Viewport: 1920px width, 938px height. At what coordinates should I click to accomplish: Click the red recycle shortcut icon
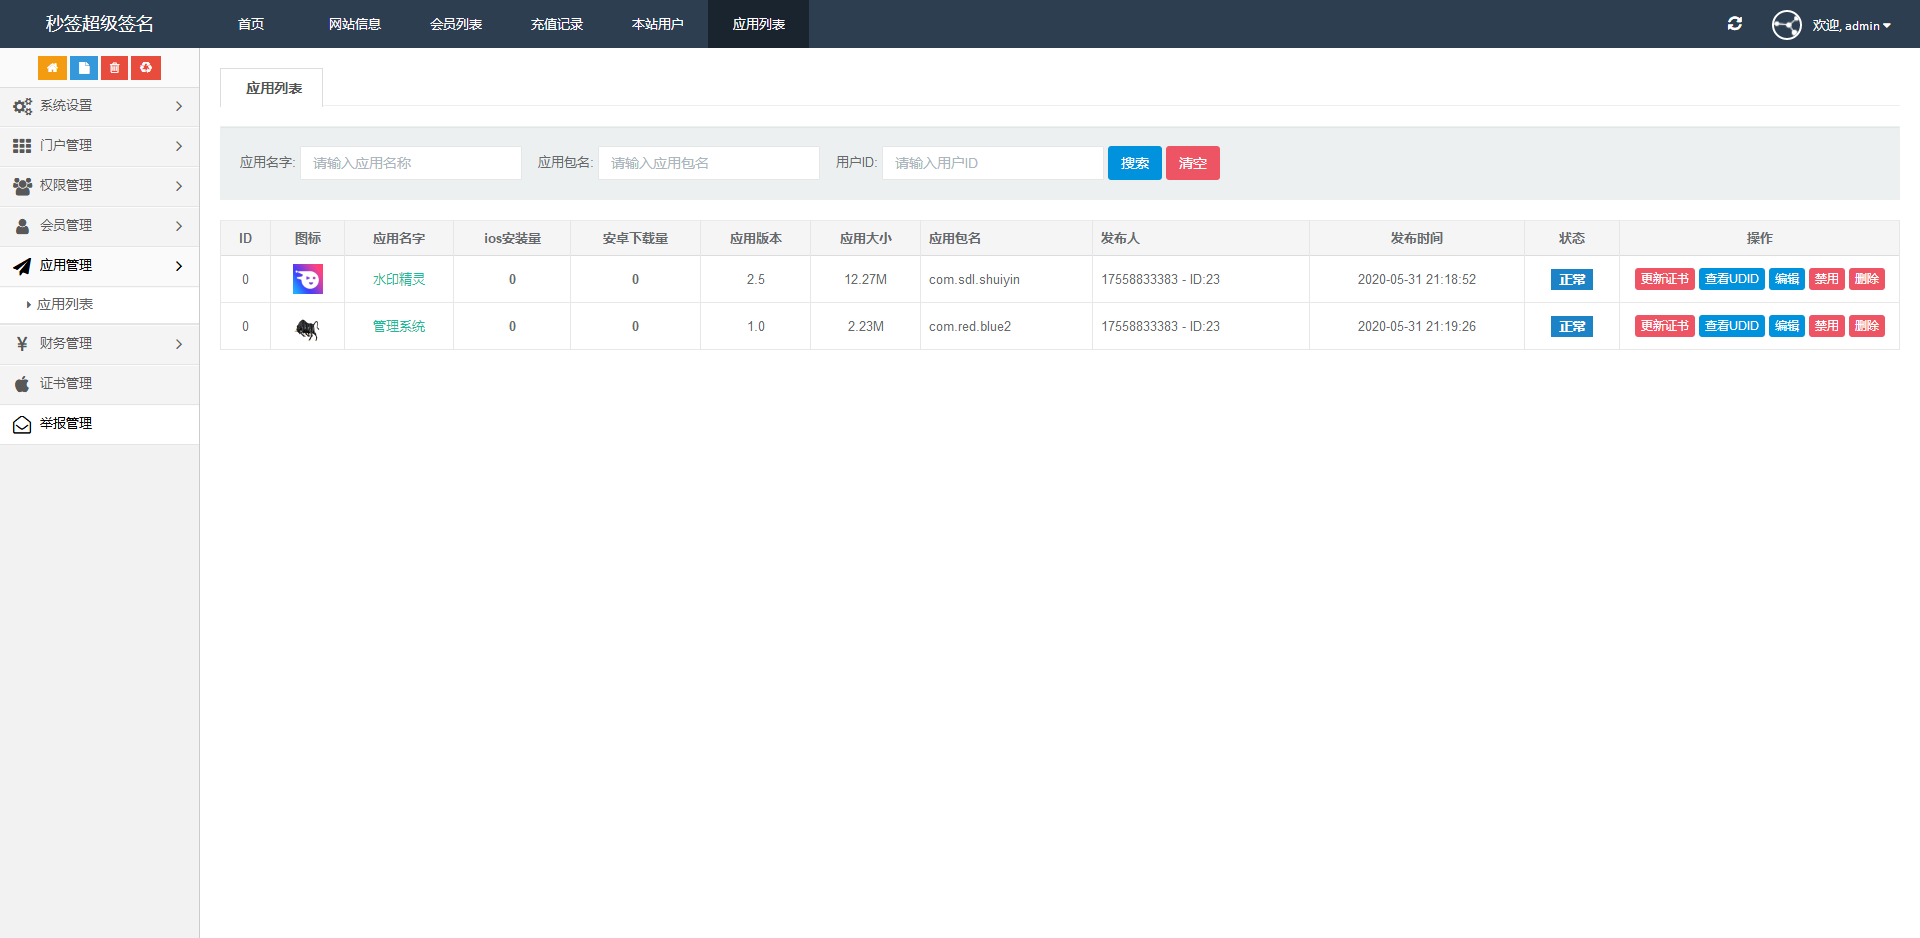pos(146,68)
